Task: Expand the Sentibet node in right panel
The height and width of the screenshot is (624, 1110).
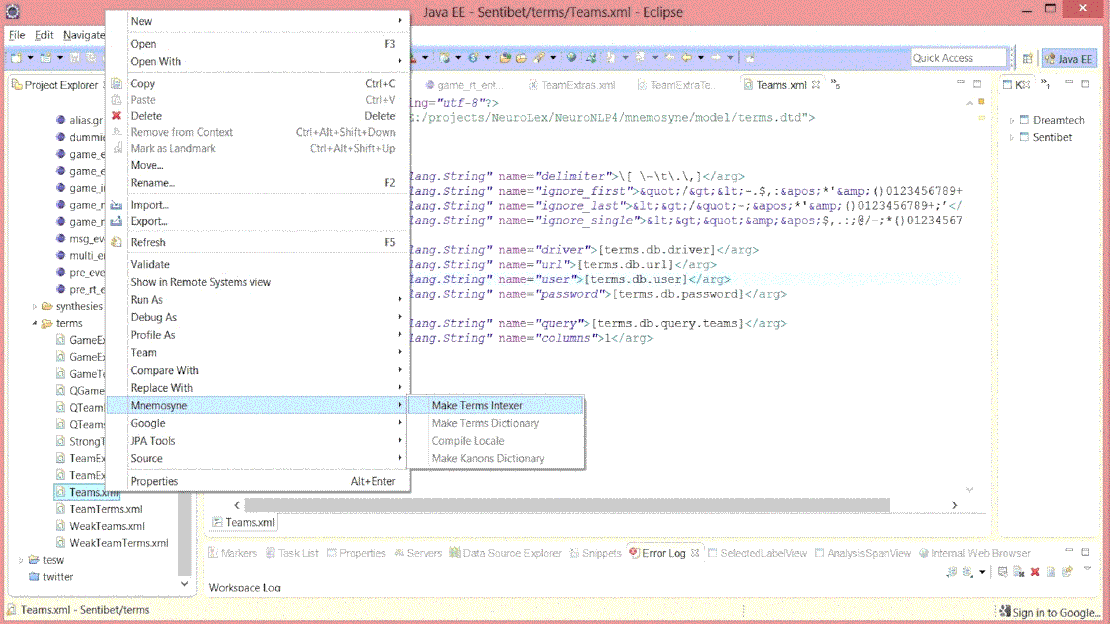Action: point(1012,137)
